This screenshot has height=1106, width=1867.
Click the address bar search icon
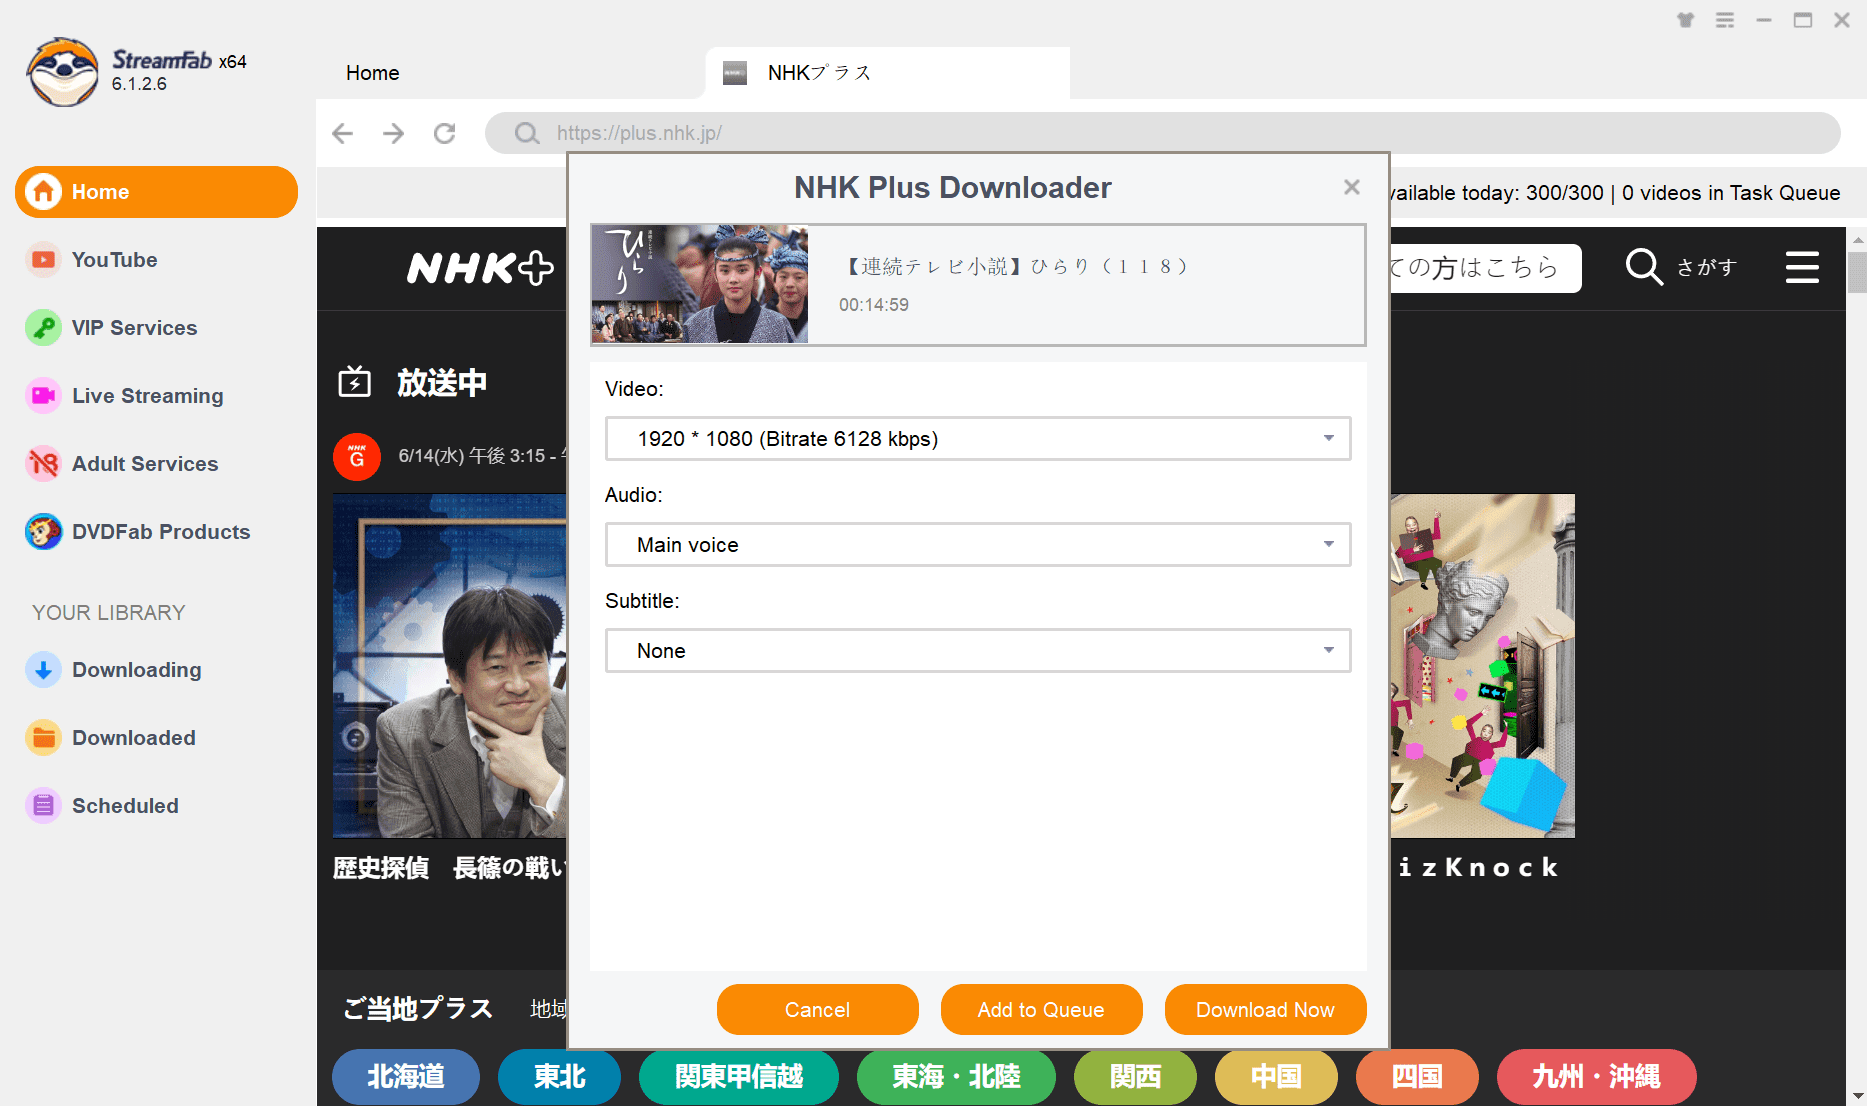[x=526, y=133]
